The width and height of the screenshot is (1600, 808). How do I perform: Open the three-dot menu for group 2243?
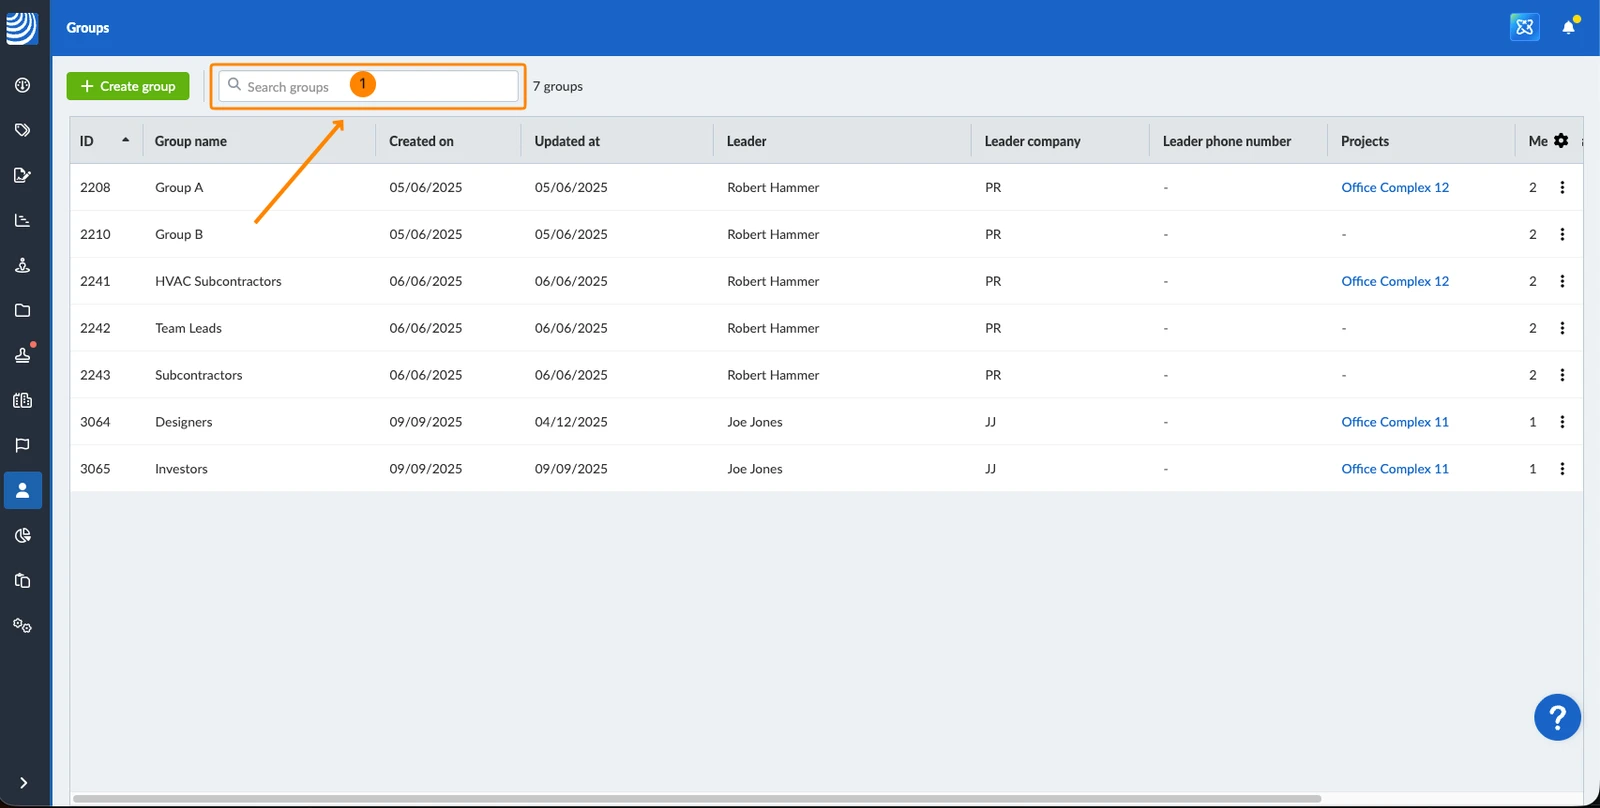(1562, 375)
